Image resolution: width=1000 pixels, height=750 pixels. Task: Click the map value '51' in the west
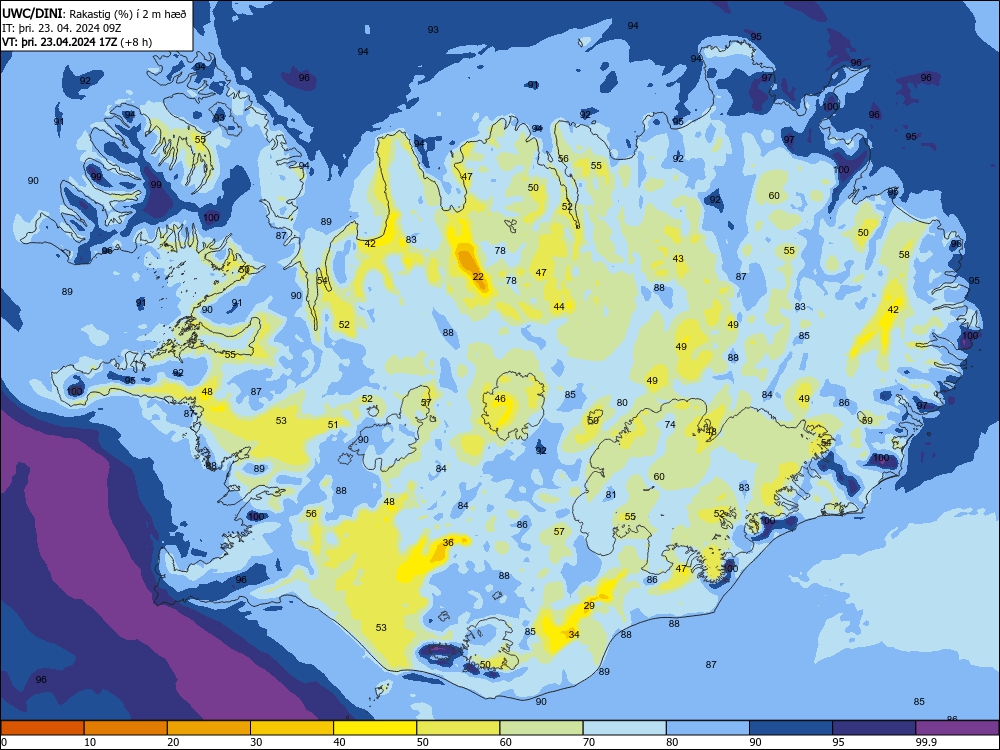point(333,425)
